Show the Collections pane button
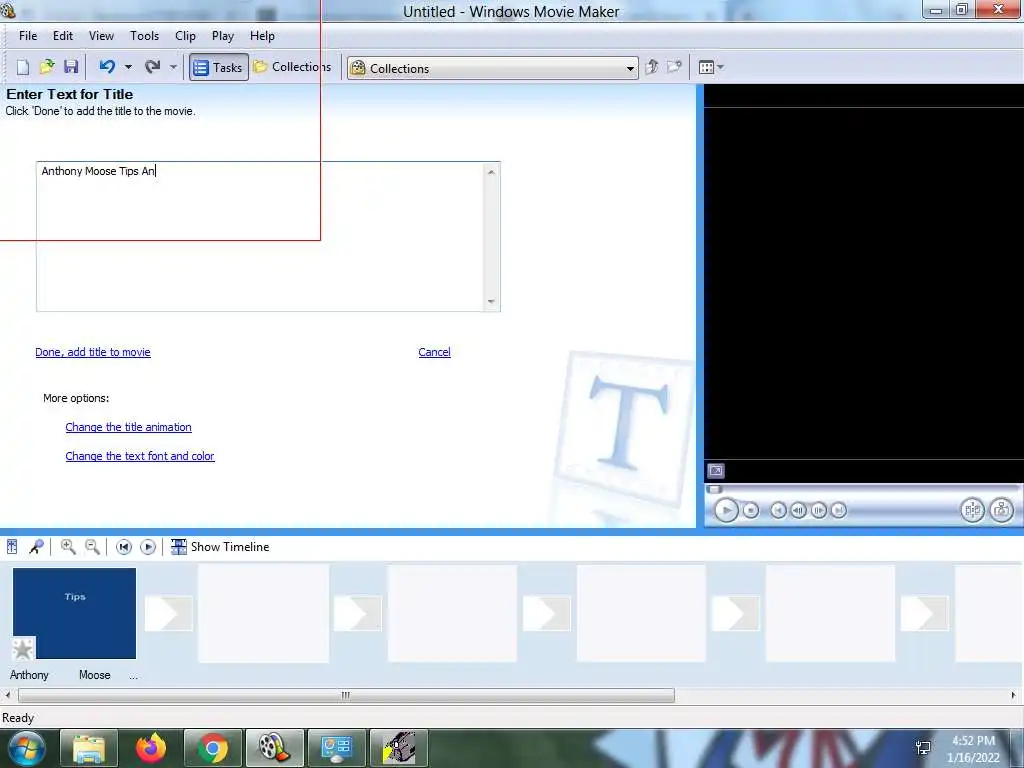This screenshot has width=1024, height=768. [293, 67]
